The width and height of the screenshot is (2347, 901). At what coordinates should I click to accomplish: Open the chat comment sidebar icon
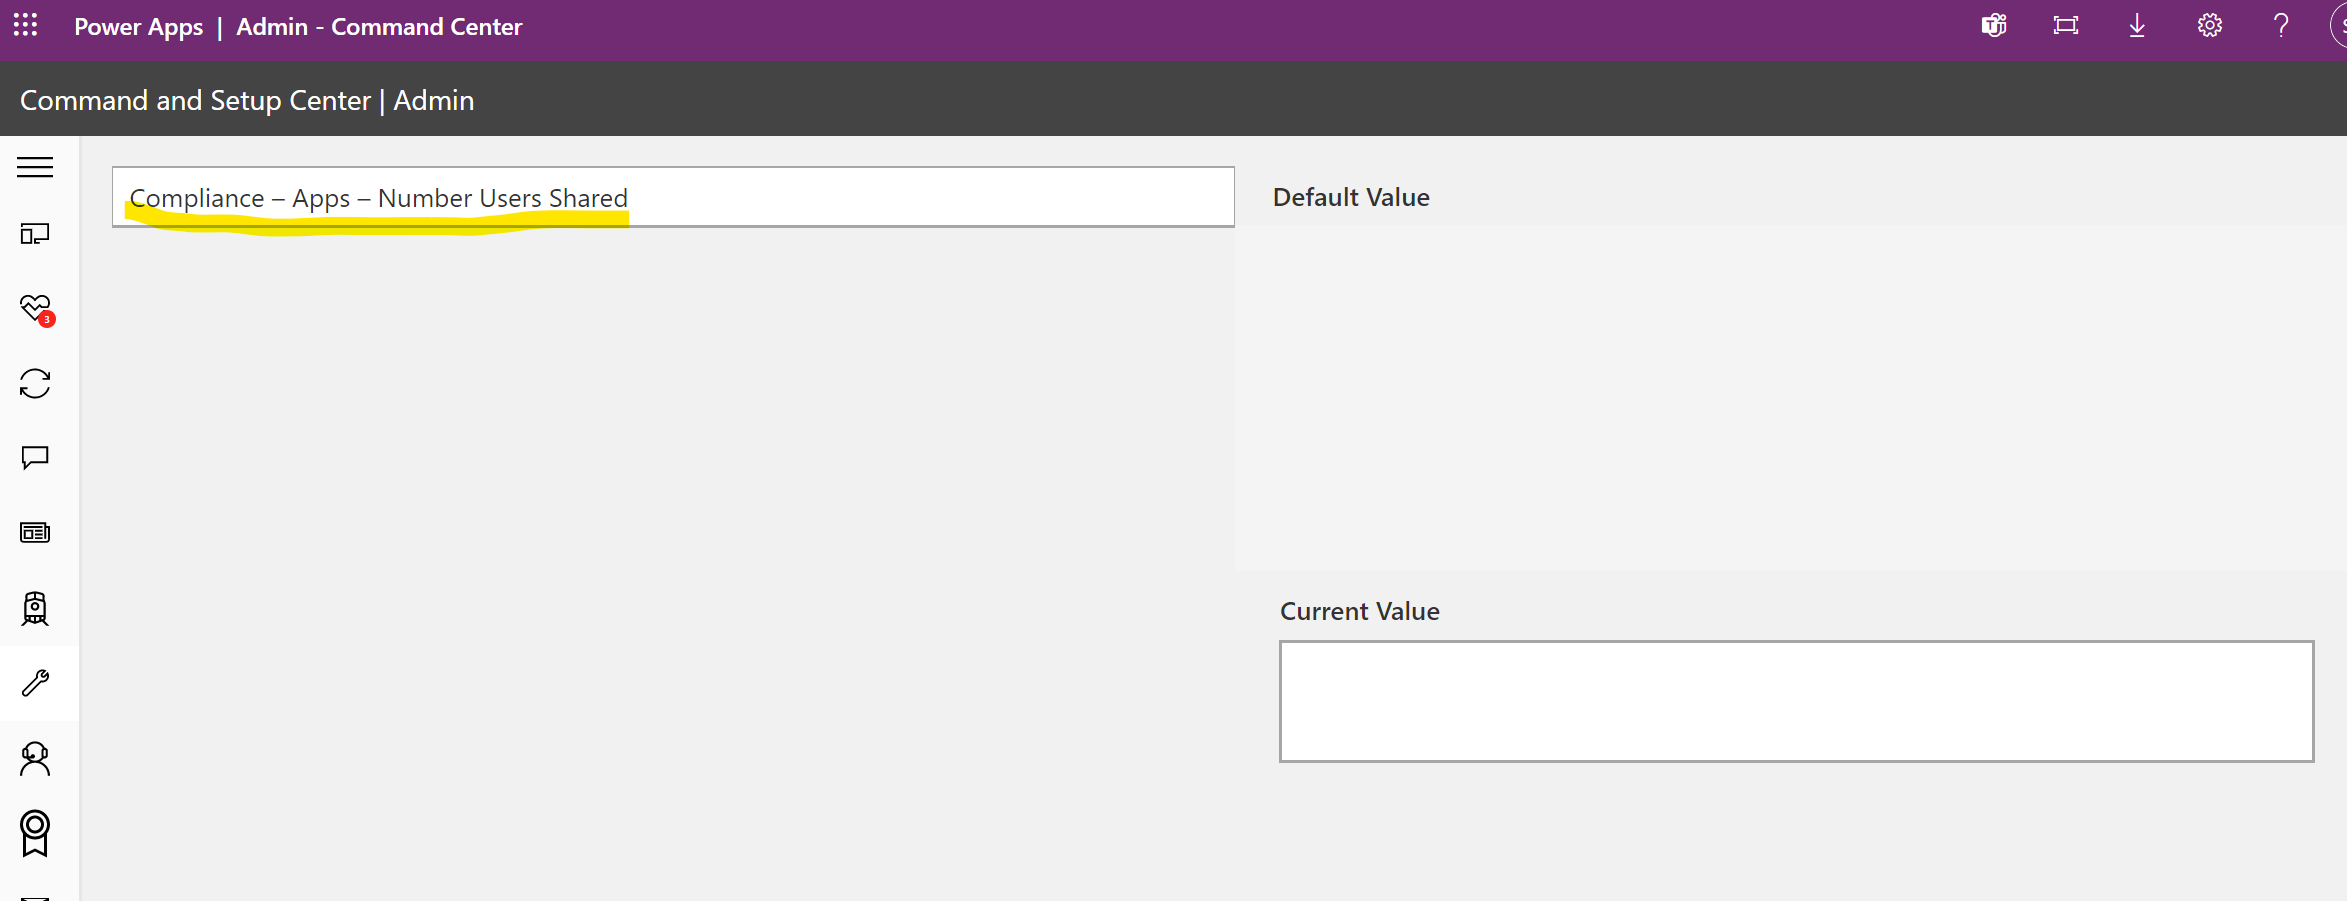35,458
